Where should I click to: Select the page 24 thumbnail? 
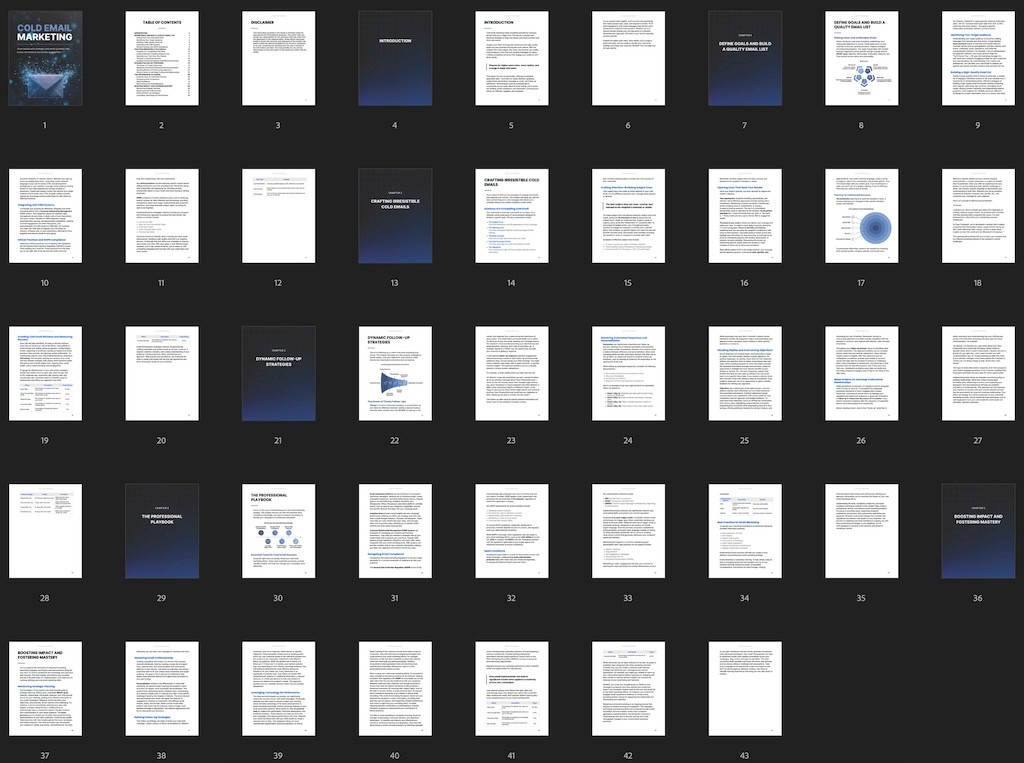(628, 374)
